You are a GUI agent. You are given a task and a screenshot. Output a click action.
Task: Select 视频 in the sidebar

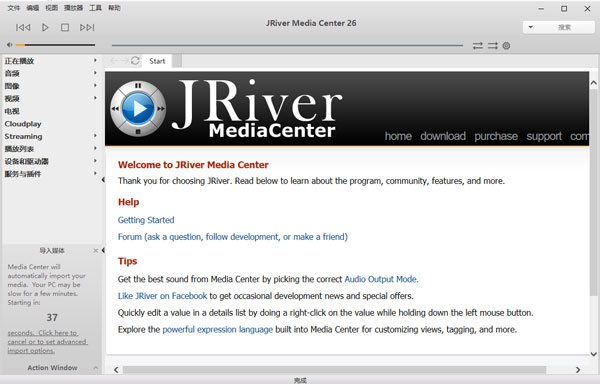click(12, 99)
